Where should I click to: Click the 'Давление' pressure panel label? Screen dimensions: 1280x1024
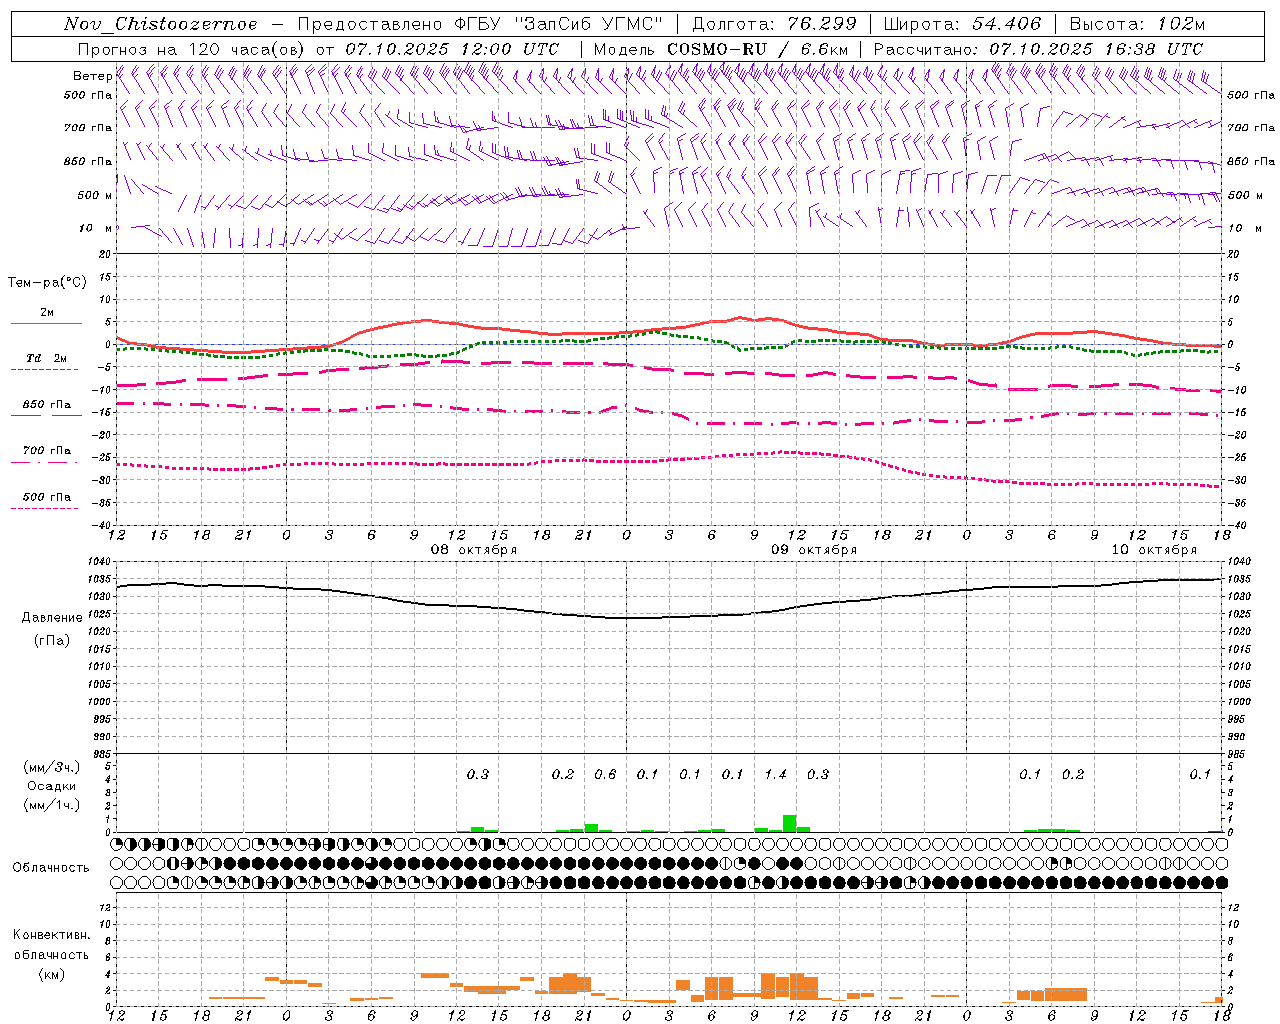click(52, 618)
